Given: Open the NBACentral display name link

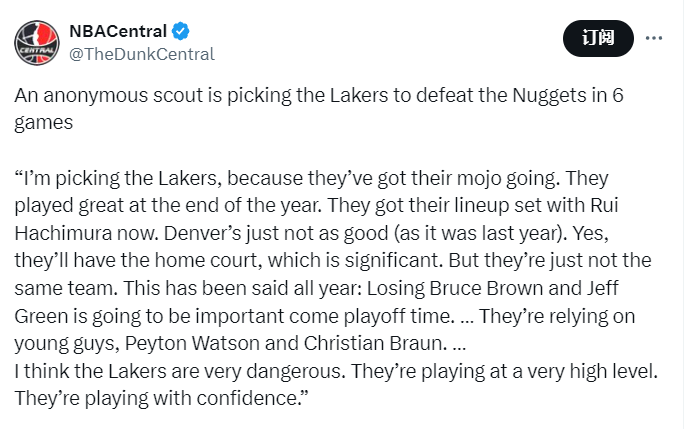Looking at the screenshot, I should [118, 31].
